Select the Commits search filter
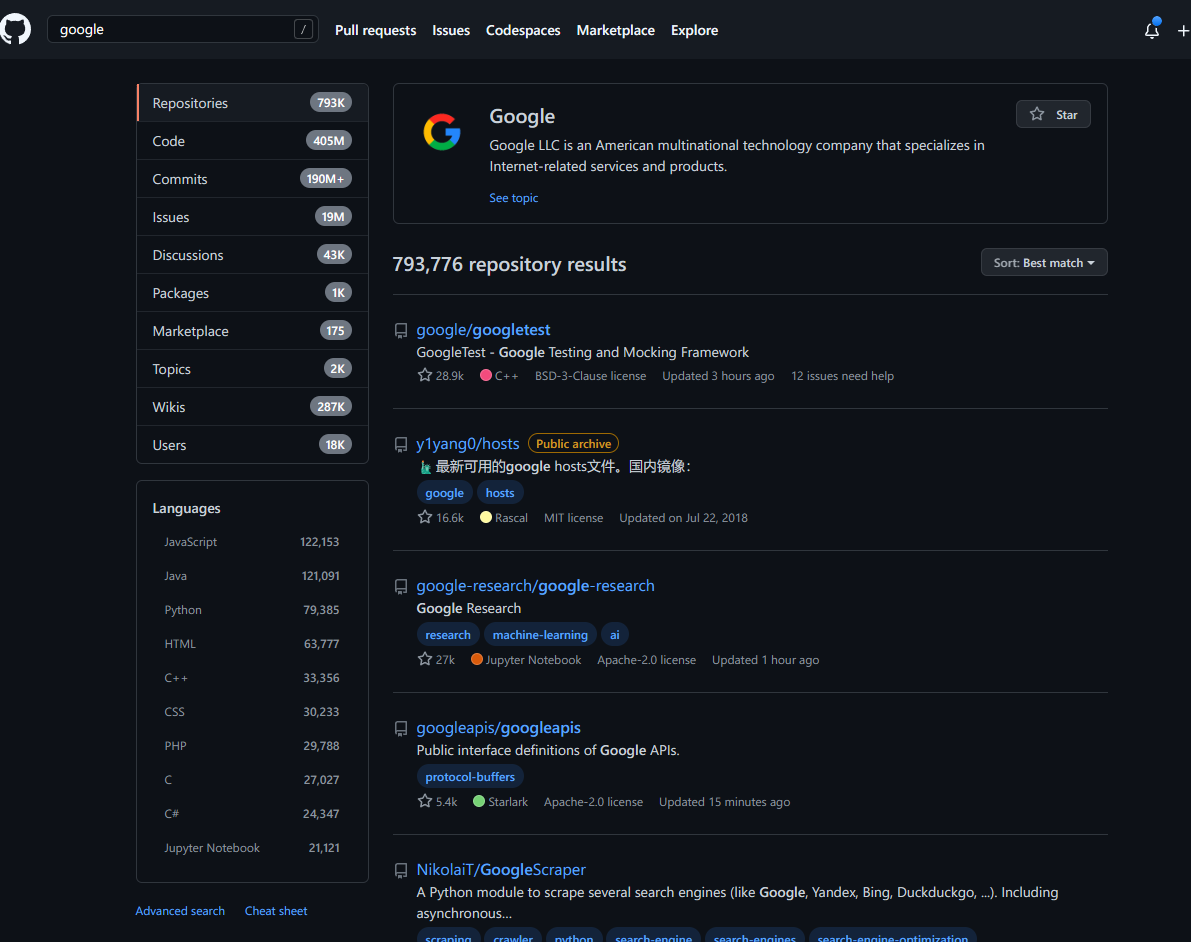 click(252, 179)
